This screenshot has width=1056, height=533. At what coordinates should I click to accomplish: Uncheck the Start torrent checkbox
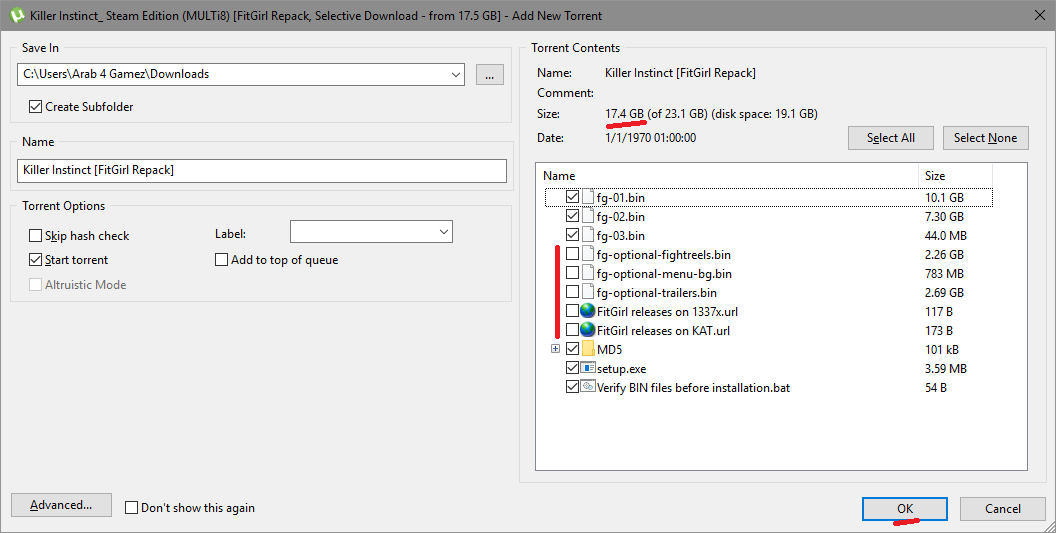pyautogui.click(x=36, y=259)
